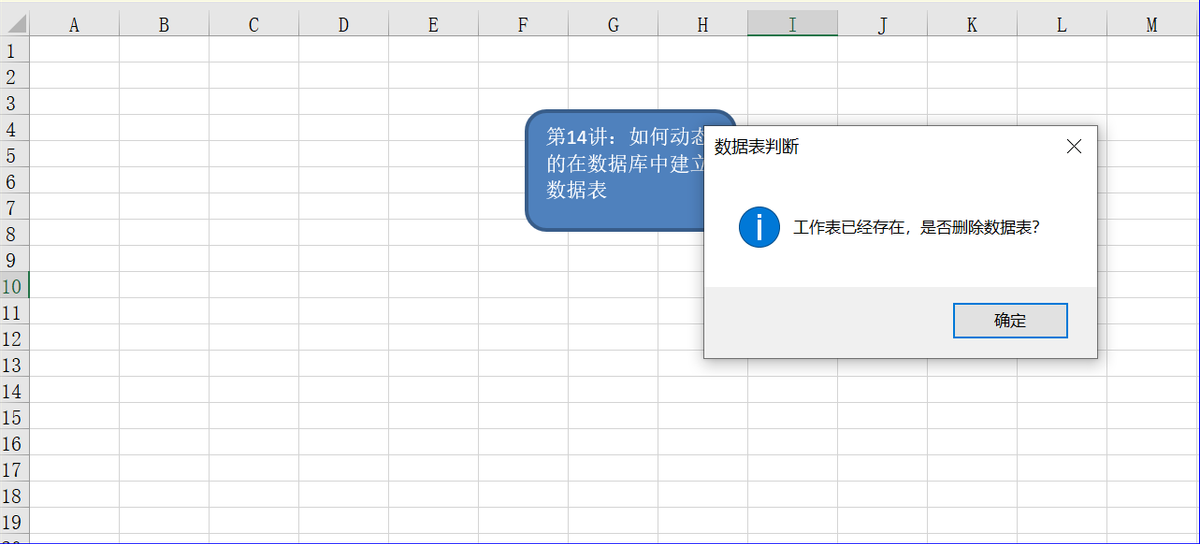
Task: Select row 8 header
Action: (x=14, y=233)
